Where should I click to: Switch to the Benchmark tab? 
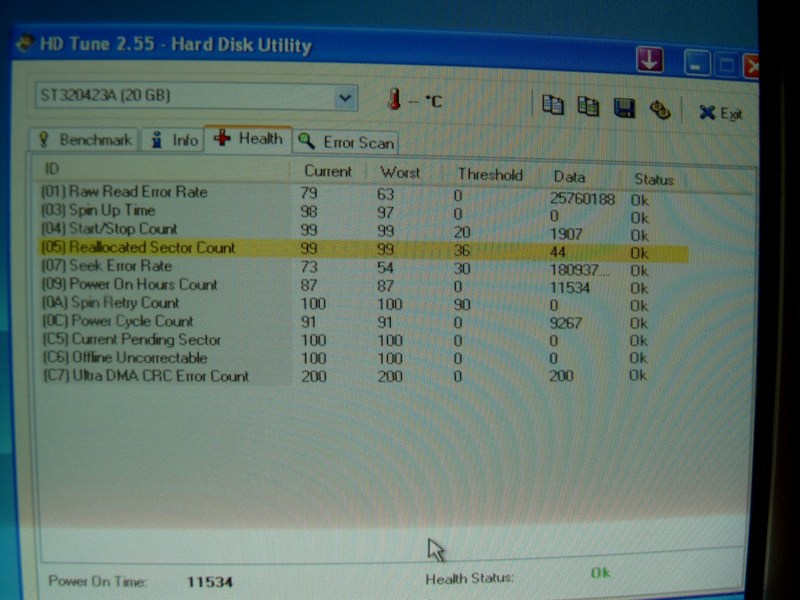[85, 139]
